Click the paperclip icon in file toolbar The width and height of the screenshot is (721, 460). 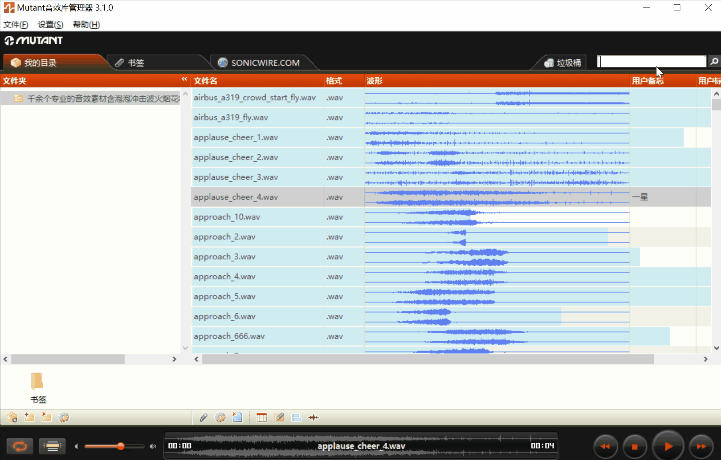click(x=204, y=417)
